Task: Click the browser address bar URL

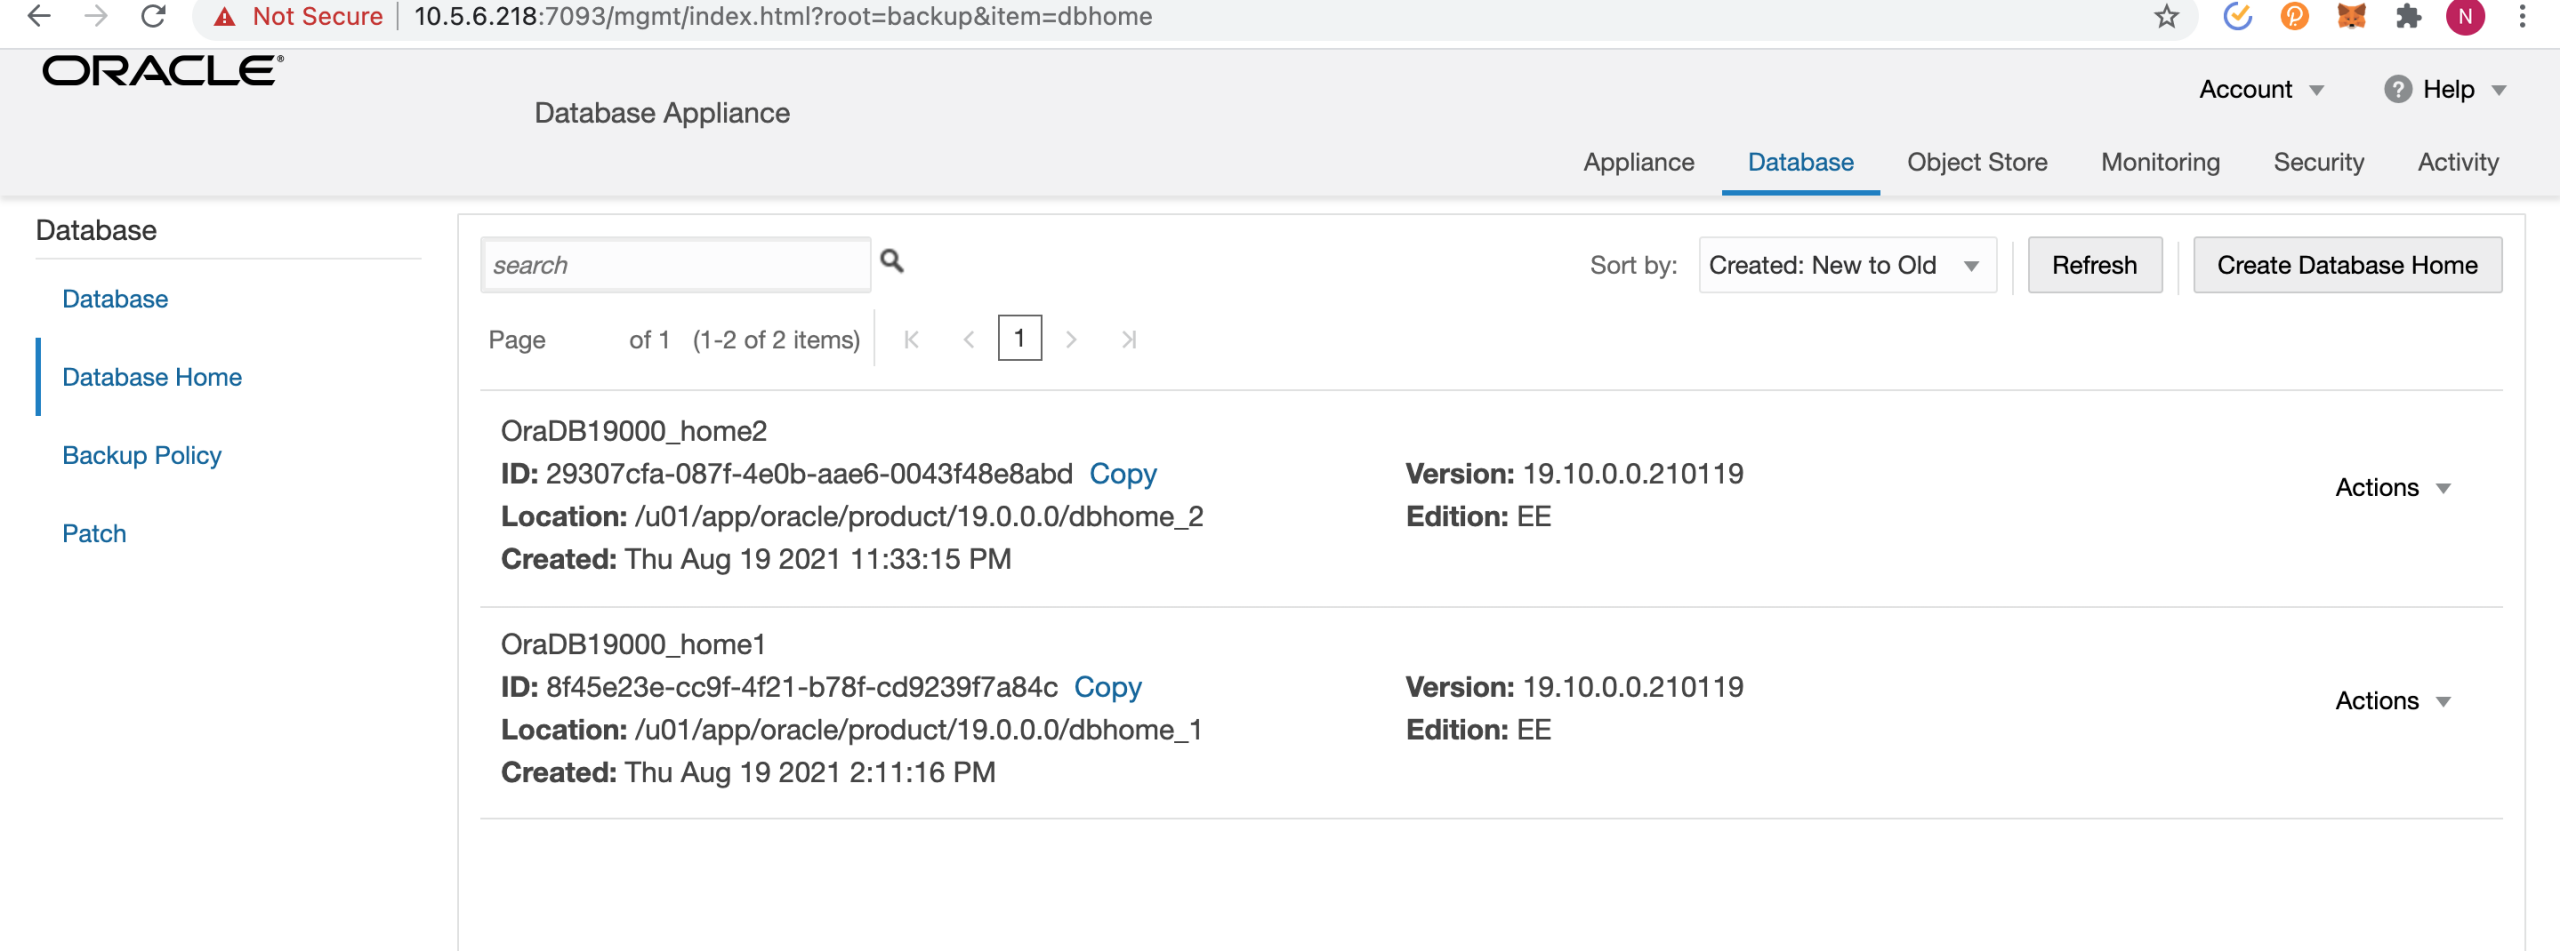Action: click(x=783, y=16)
